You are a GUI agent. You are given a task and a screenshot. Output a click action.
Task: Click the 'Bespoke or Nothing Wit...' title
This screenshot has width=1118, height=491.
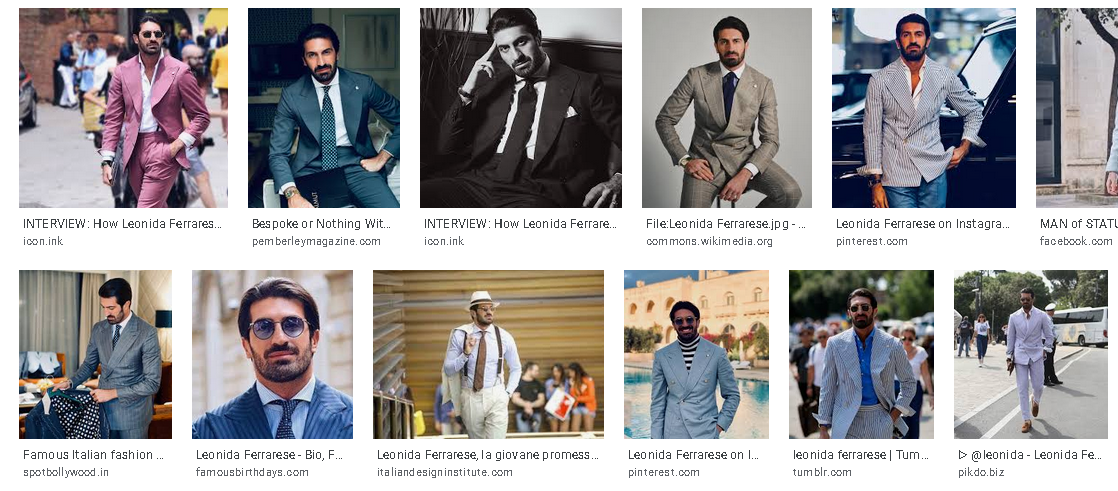[x=321, y=224]
